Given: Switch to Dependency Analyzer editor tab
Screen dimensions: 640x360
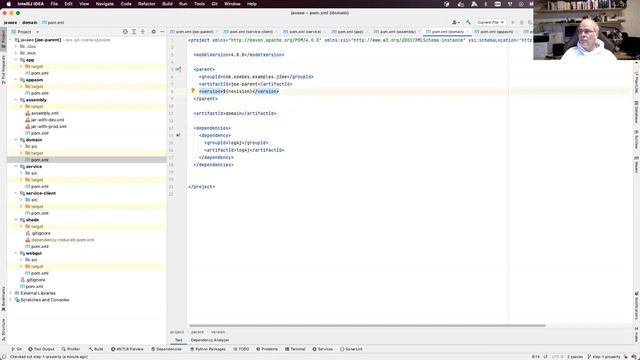Looking at the screenshot, I should point(210,340).
